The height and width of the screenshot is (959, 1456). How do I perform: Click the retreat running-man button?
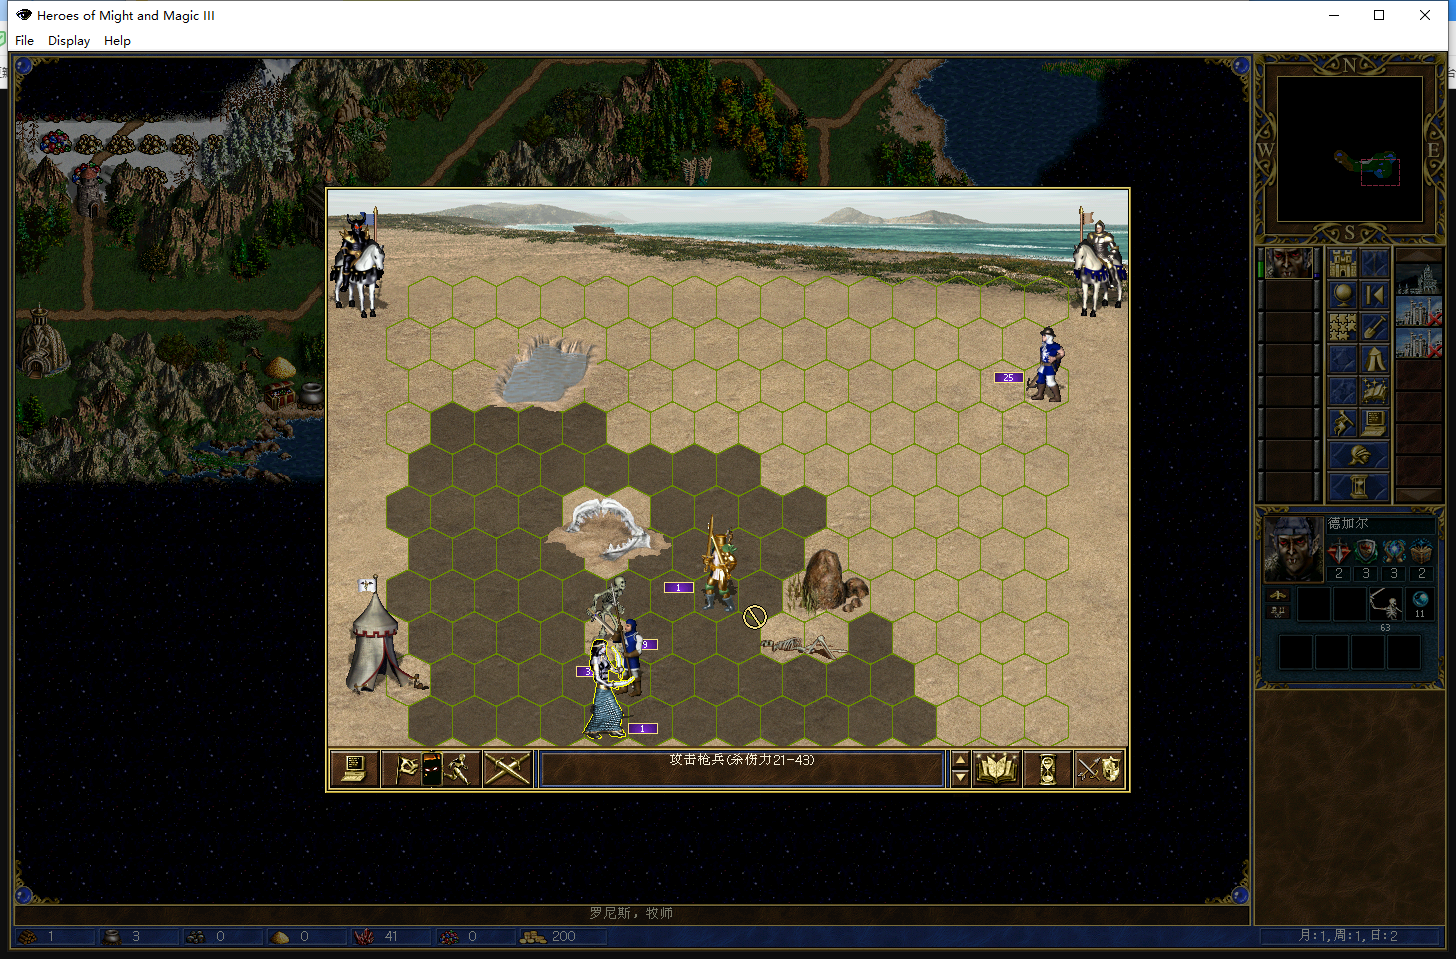pos(459,769)
